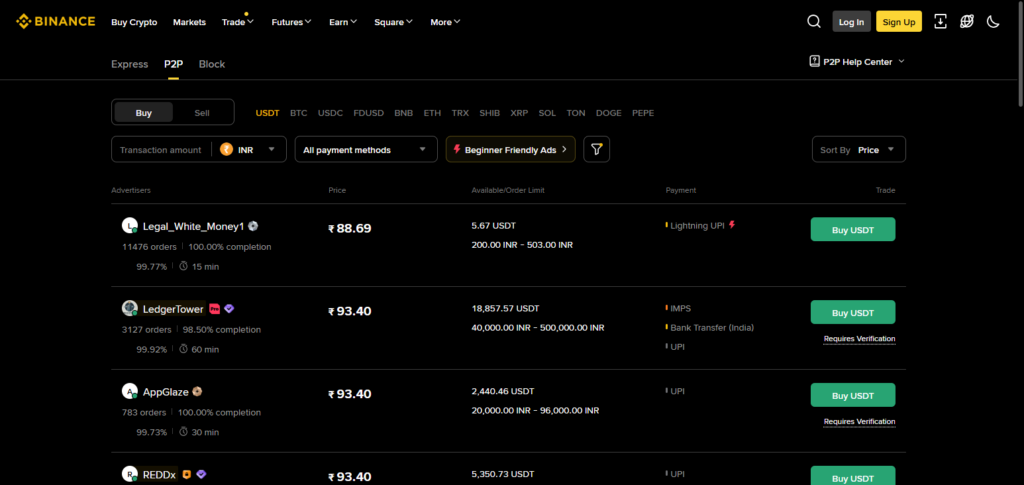Expand the P2P Help Center dropdown

[902, 61]
